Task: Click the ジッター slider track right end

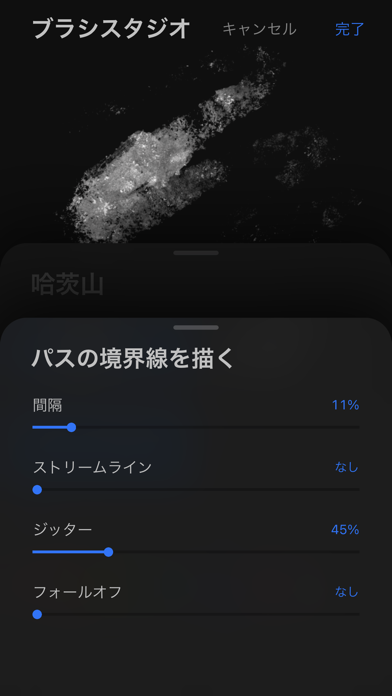Action: click(x=358, y=552)
